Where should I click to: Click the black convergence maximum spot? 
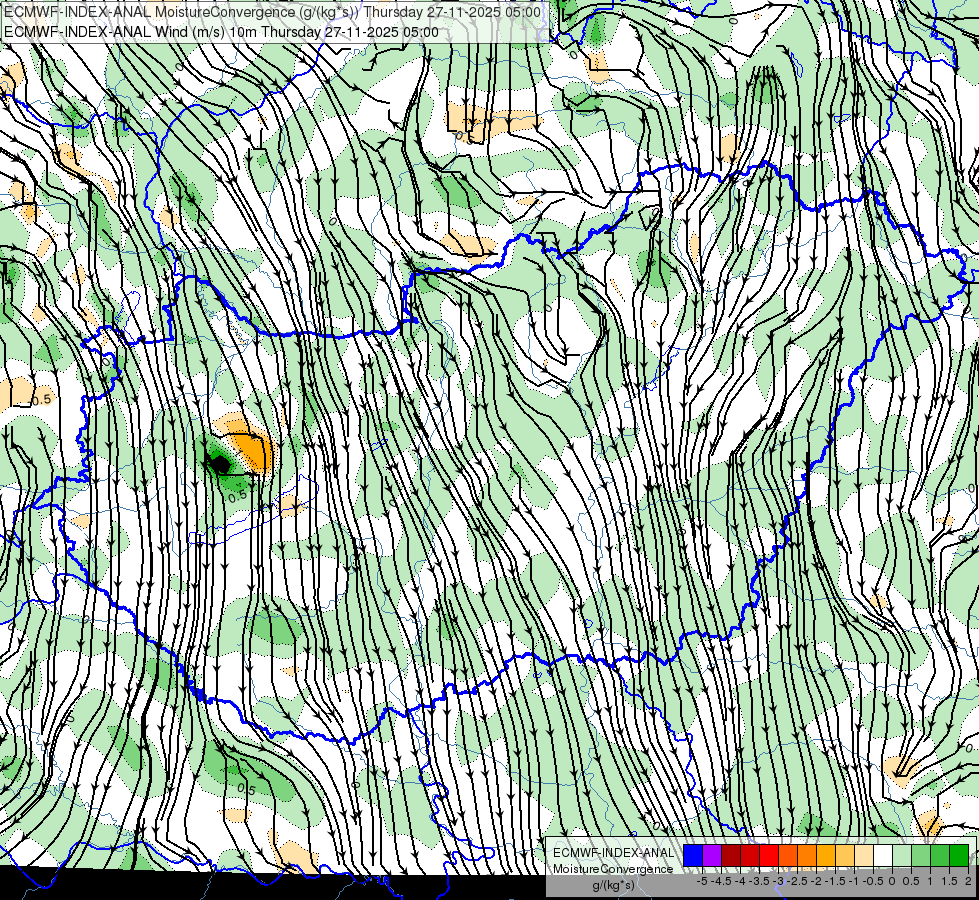click(x=219, y=464)
